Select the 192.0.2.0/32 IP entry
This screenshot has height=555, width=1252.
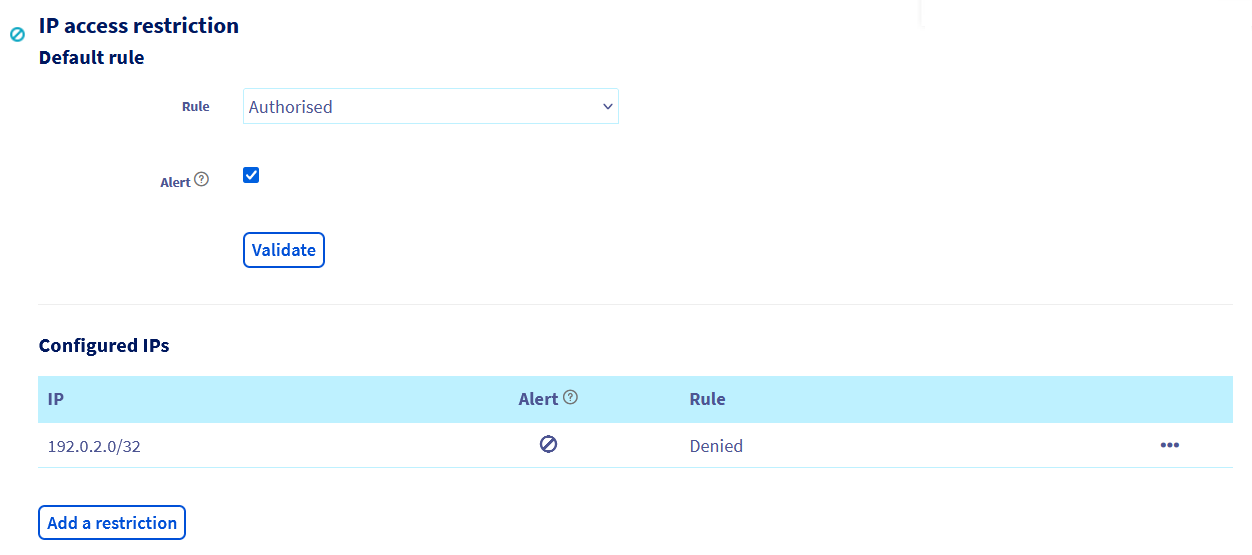tap(94, 446)
